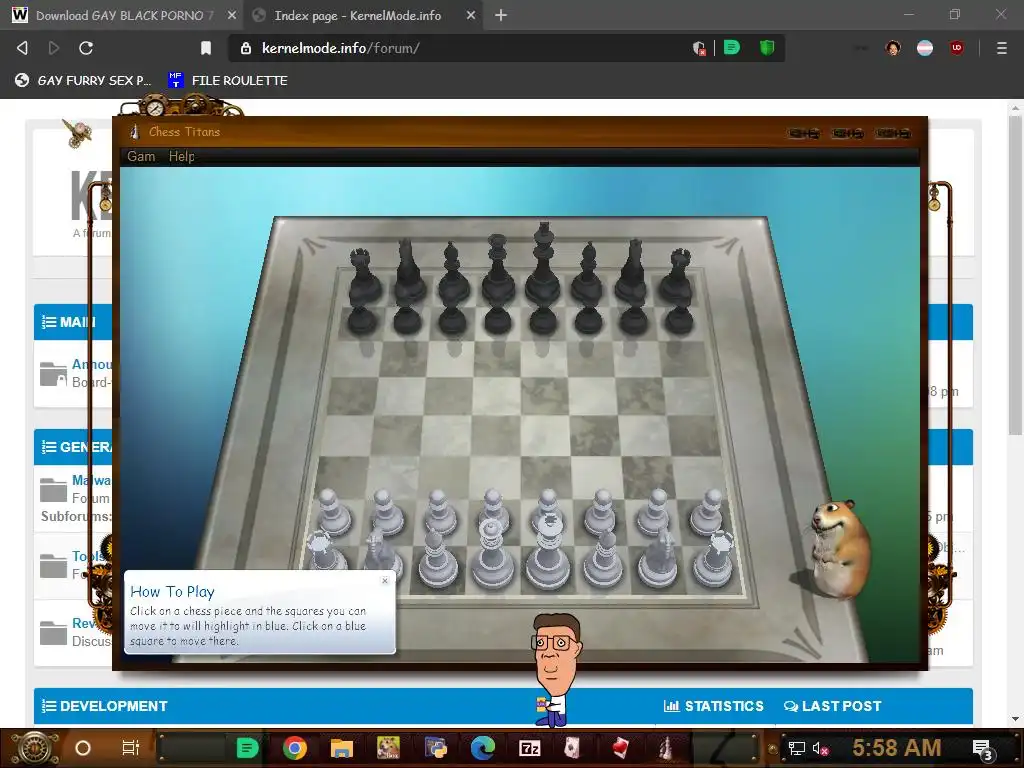The height and width of the screenshot is (768, 1024).
Task: Go back in the browser
Action: tap(22, 48)
